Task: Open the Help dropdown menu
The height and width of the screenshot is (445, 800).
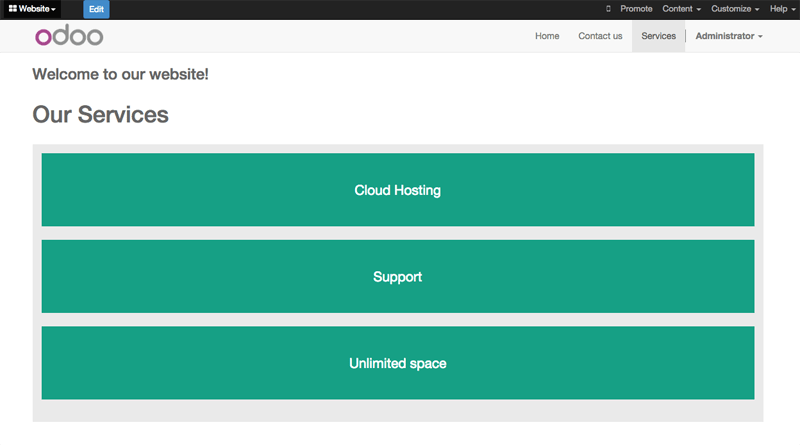Action: click(782, 9)
